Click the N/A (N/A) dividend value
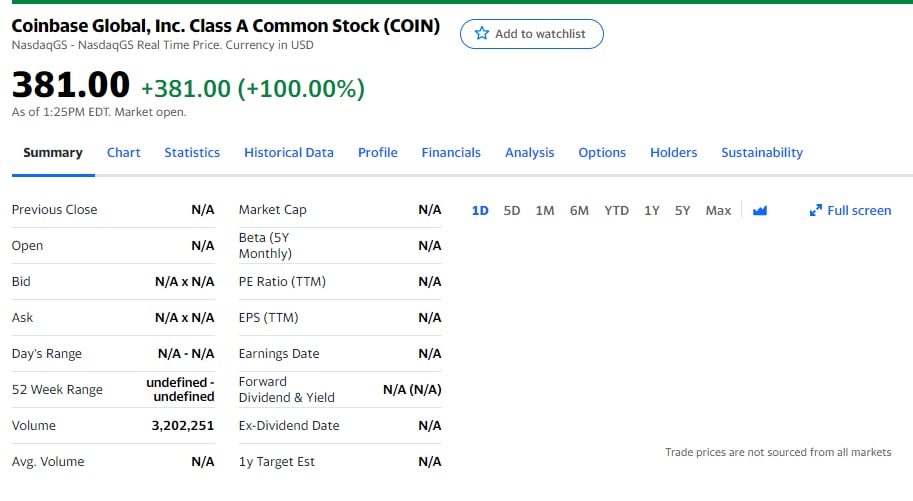 (x=412, y=390)
